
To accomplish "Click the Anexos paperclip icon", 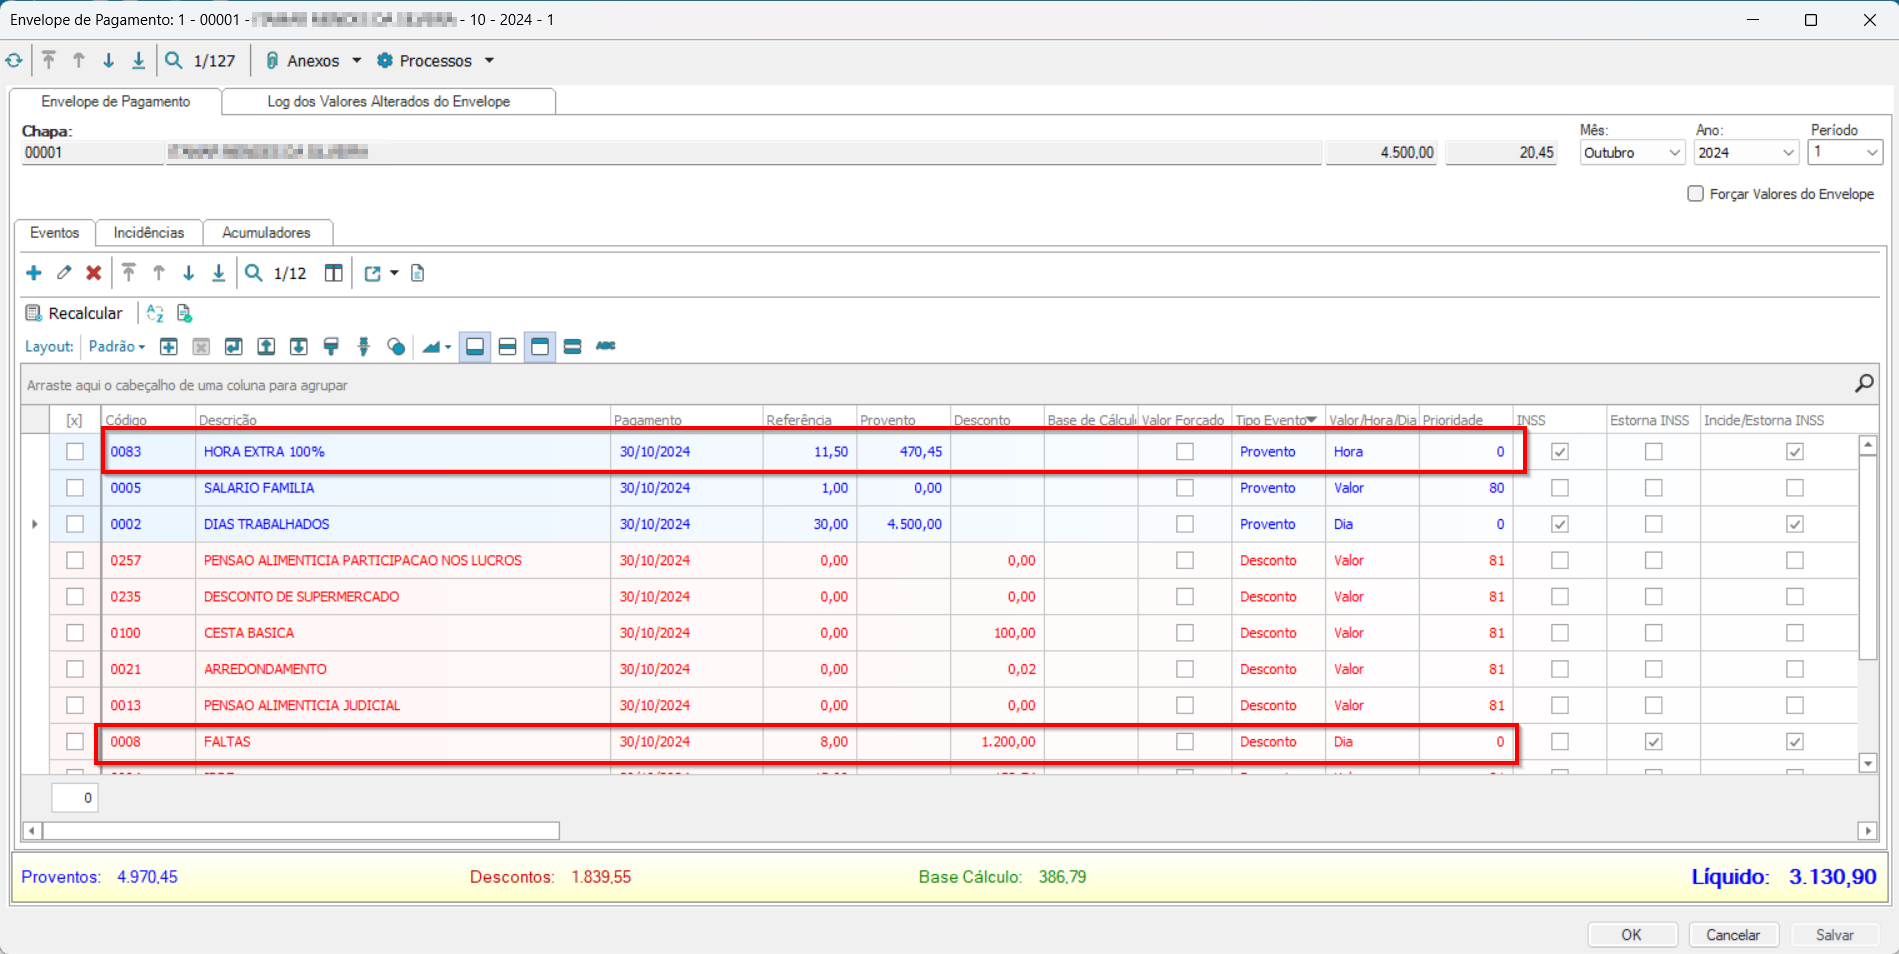I will click(271, 60).
